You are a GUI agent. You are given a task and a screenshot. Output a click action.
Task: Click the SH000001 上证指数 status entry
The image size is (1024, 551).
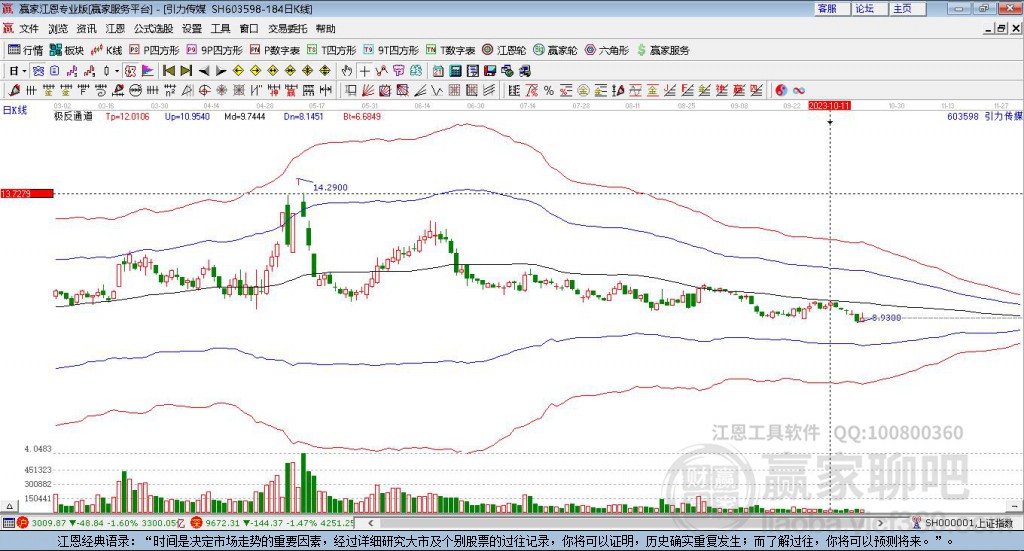(x=963, y=523)
